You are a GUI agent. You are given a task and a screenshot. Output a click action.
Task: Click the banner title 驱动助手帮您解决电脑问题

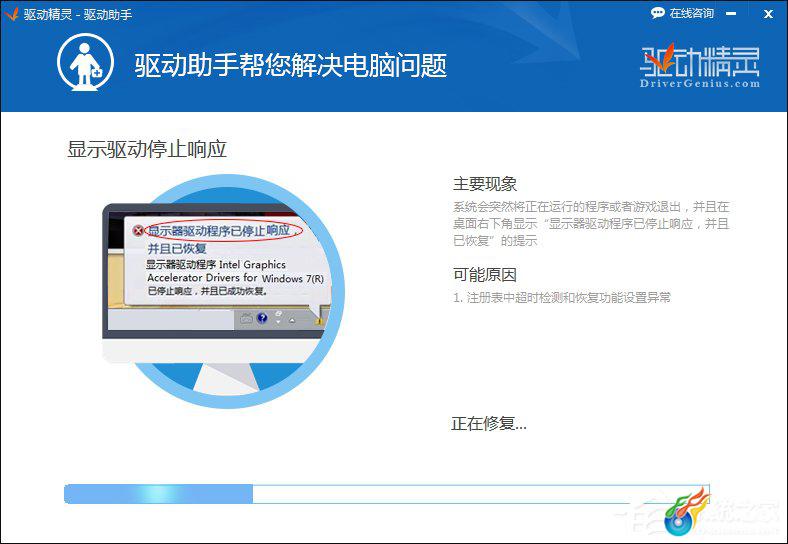(290, 65)
